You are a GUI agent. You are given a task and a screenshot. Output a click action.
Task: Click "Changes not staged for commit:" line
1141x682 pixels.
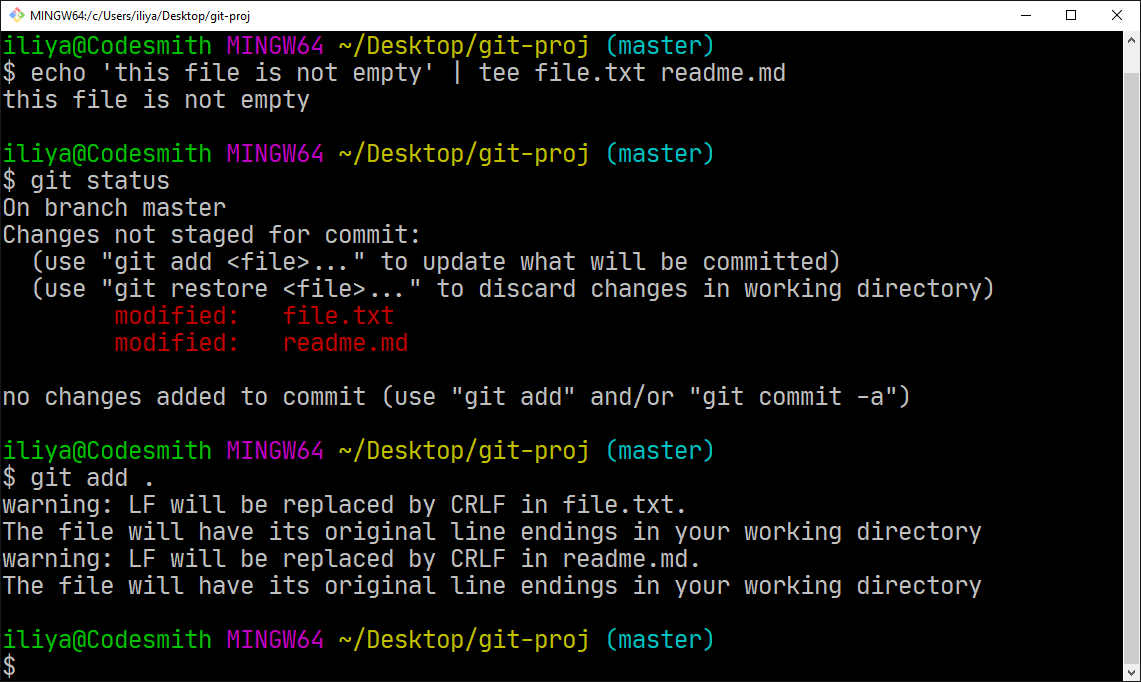pos(212,235)
